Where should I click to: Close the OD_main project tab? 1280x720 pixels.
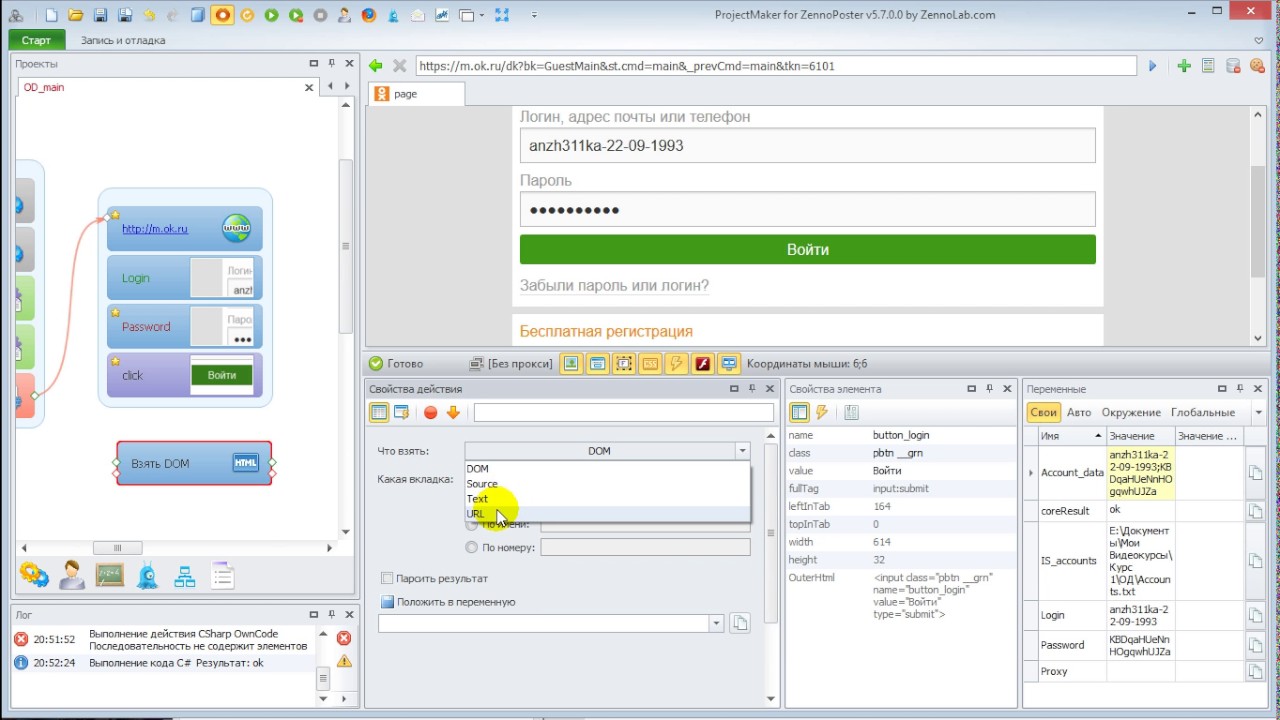(309, 88)
